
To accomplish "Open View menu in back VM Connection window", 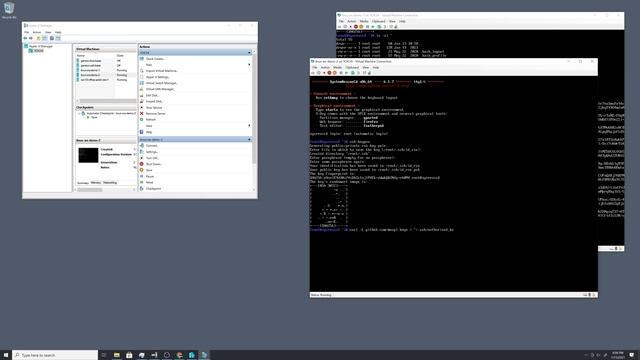I will 392,21.
